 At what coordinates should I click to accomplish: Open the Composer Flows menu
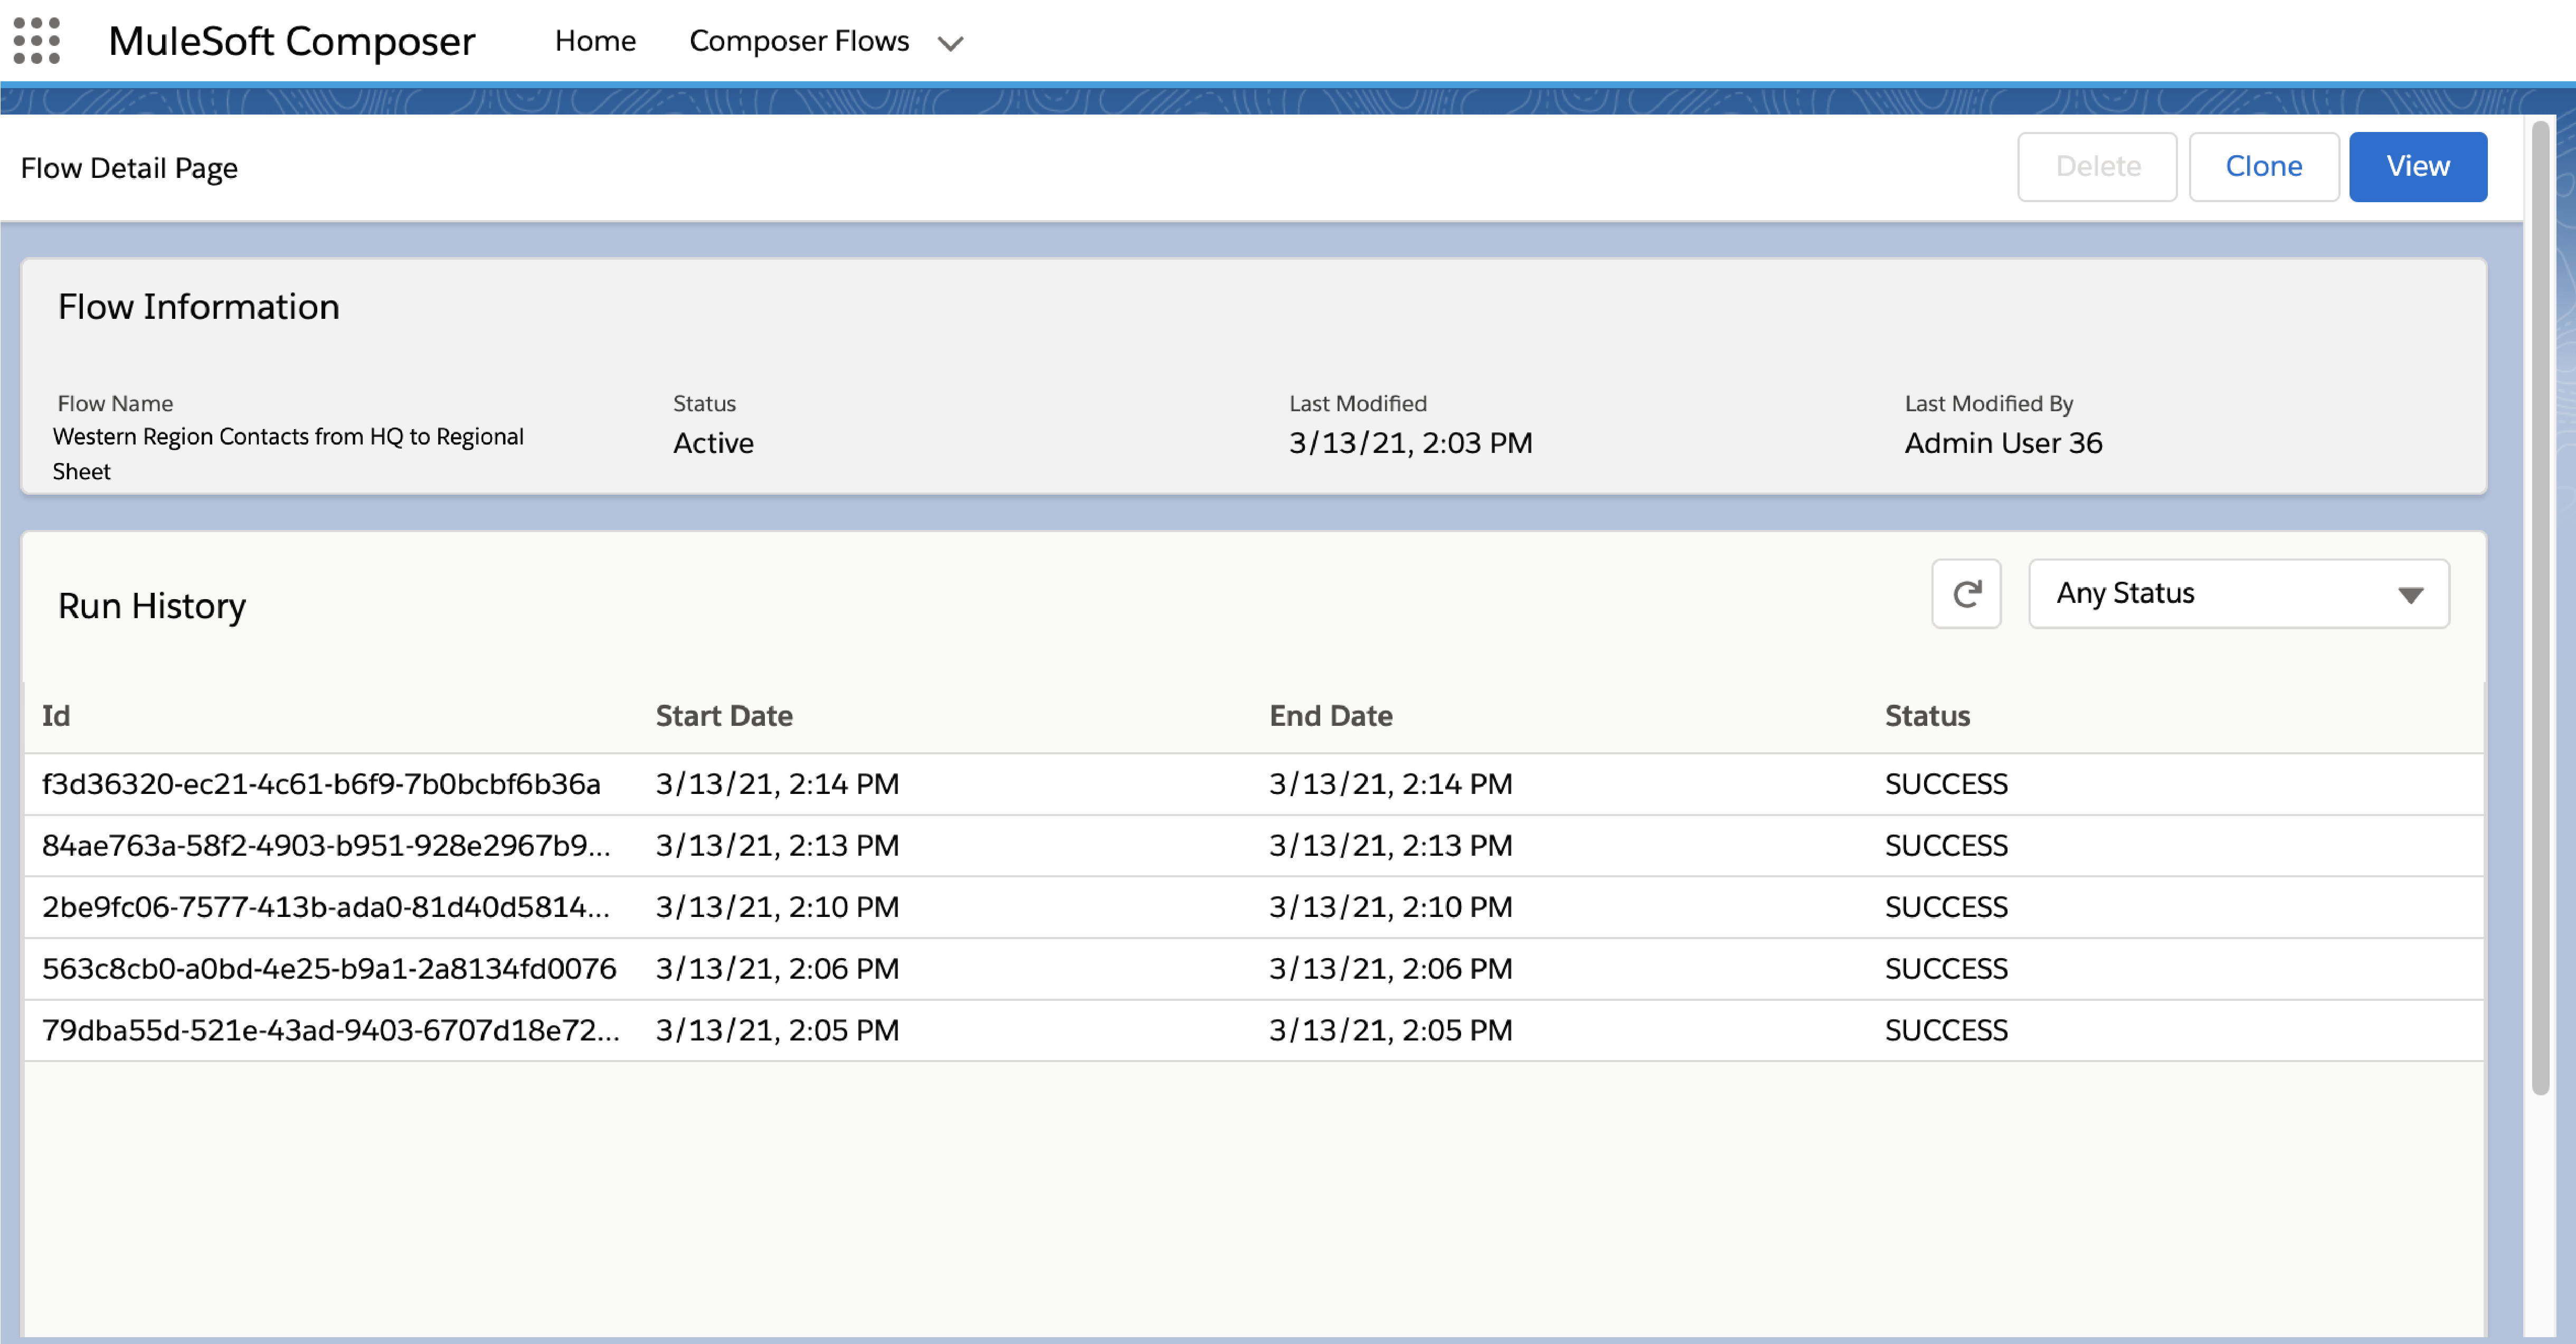(799, 41)
